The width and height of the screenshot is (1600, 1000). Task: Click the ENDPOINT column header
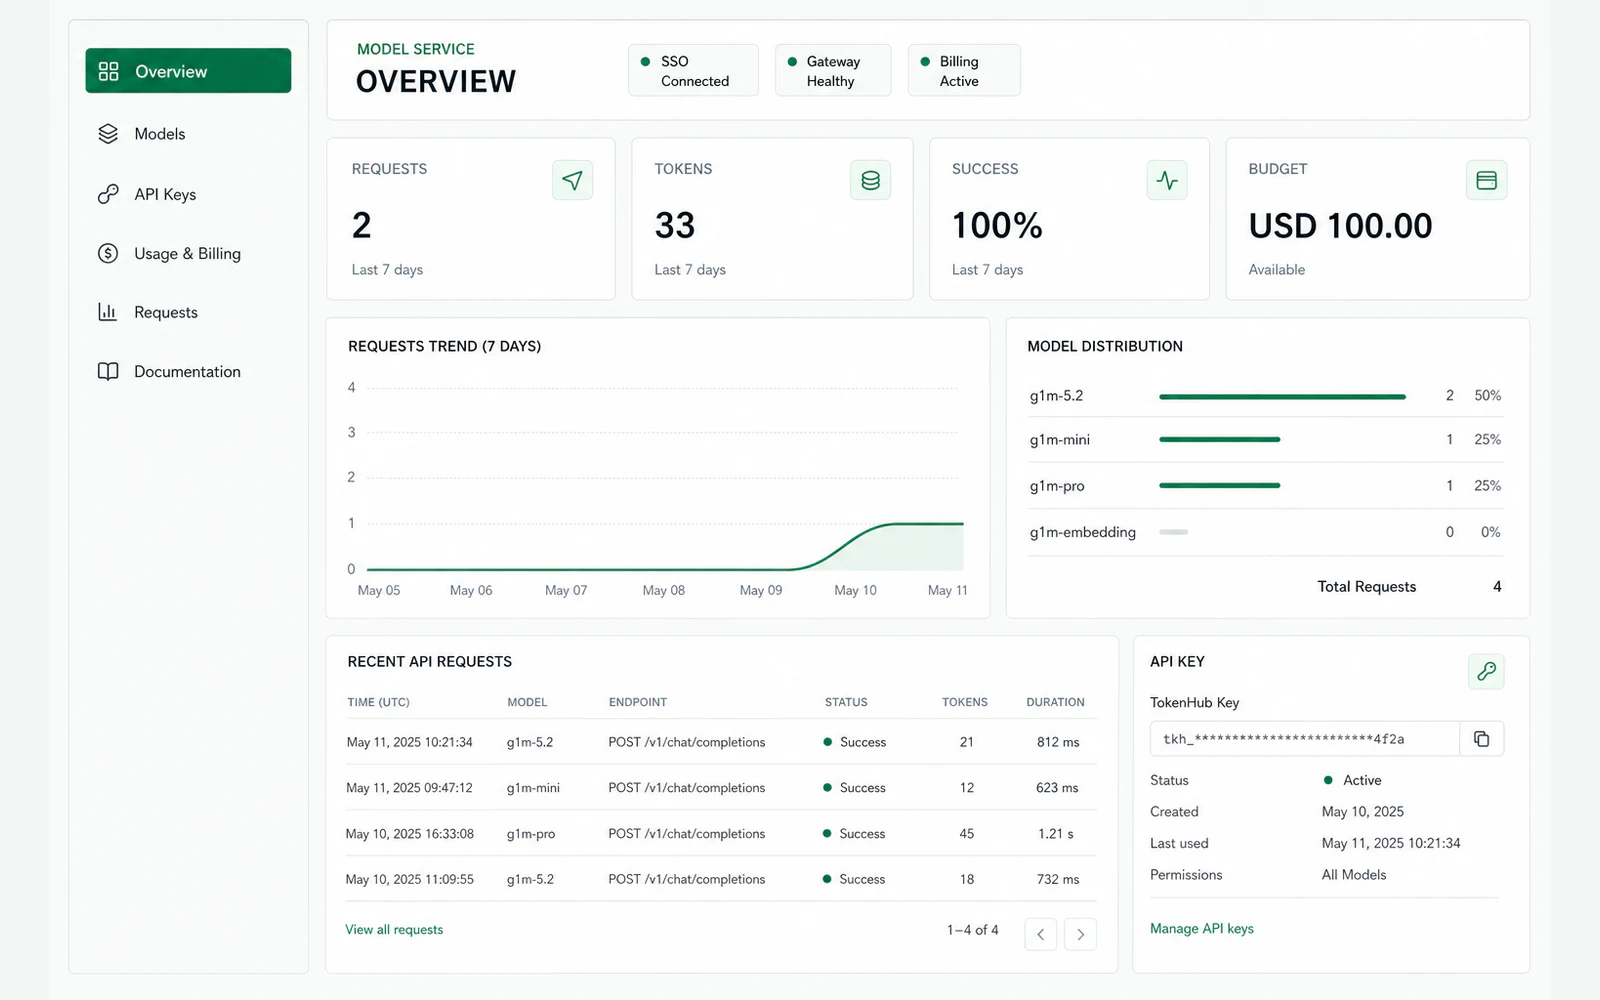[x=637, y=702]
